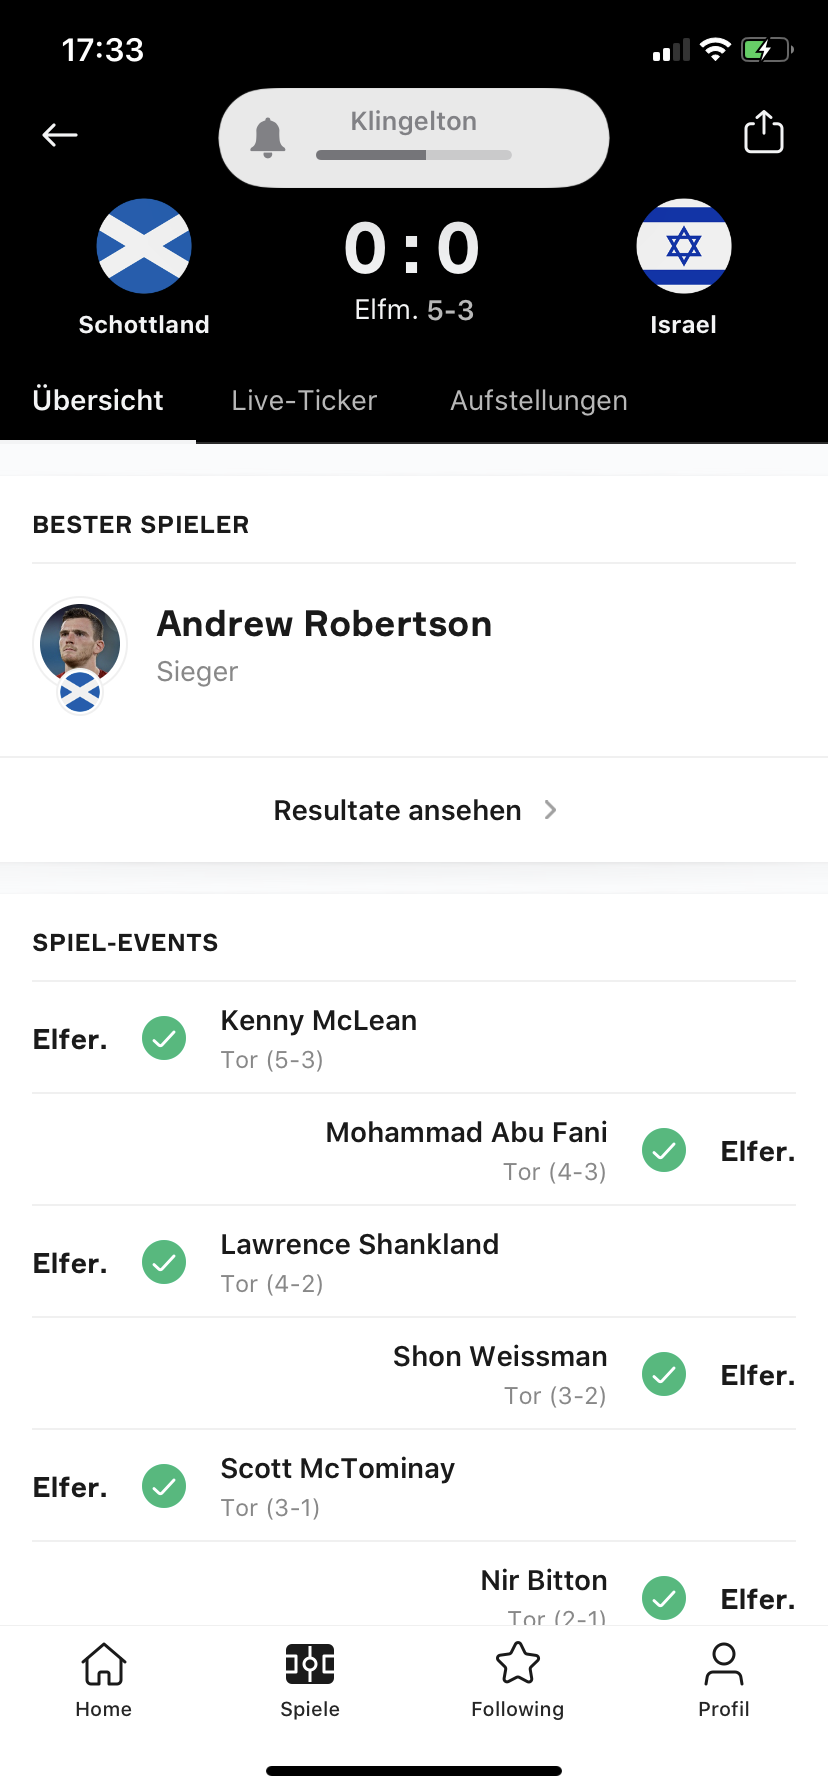The height and width of the screenshot is (1792, 828).
Task: Go to Home in the bottom bar
Action: point(104,1680)
